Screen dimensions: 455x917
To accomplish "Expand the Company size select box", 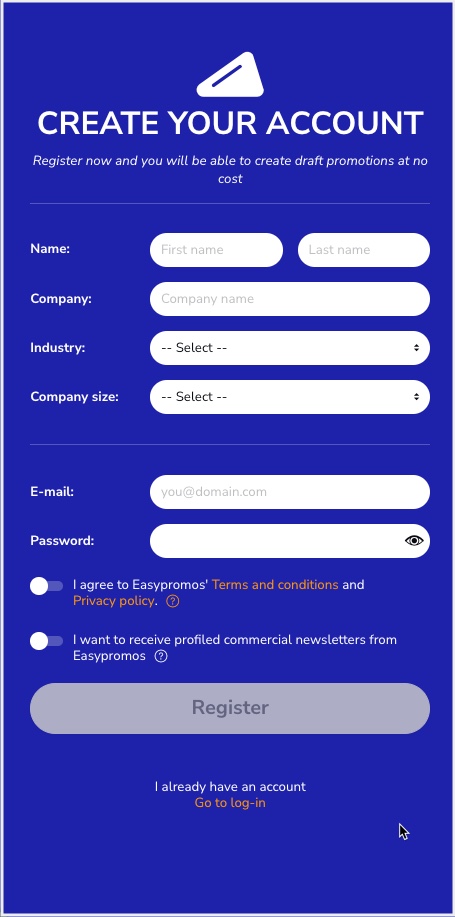I will point(290,397).
